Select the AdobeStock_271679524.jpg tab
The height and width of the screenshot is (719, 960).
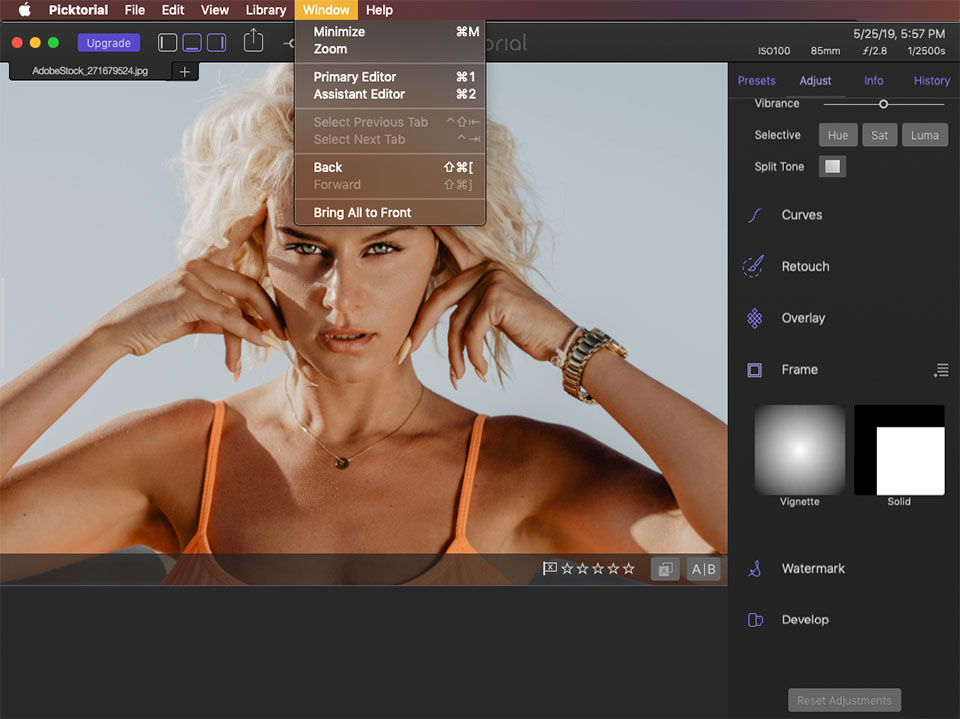(x=90, y=71)
